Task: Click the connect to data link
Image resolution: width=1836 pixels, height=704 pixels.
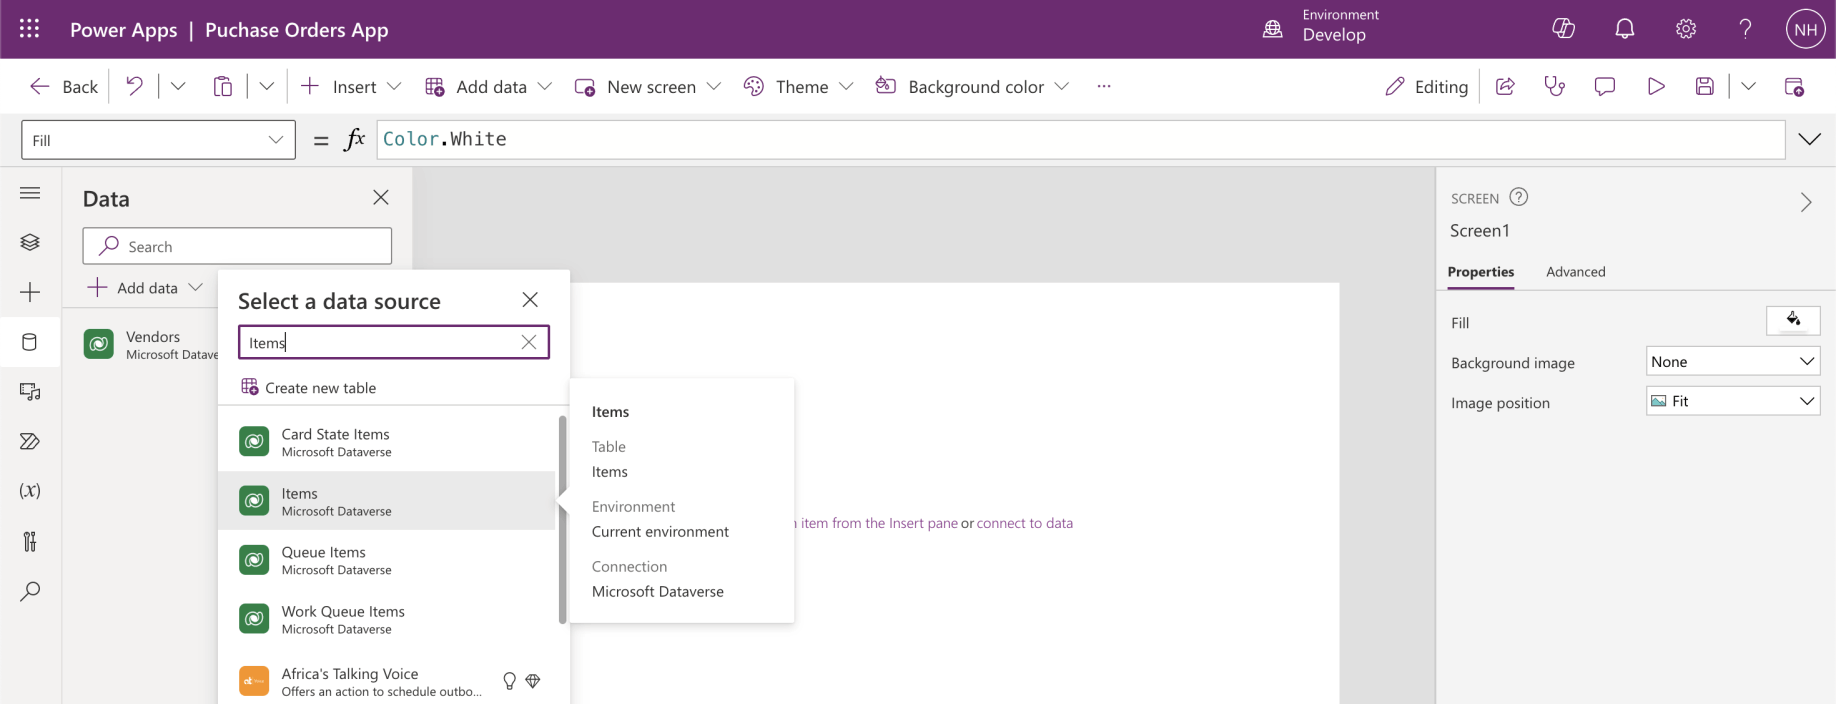Action: pos(1025,523)
